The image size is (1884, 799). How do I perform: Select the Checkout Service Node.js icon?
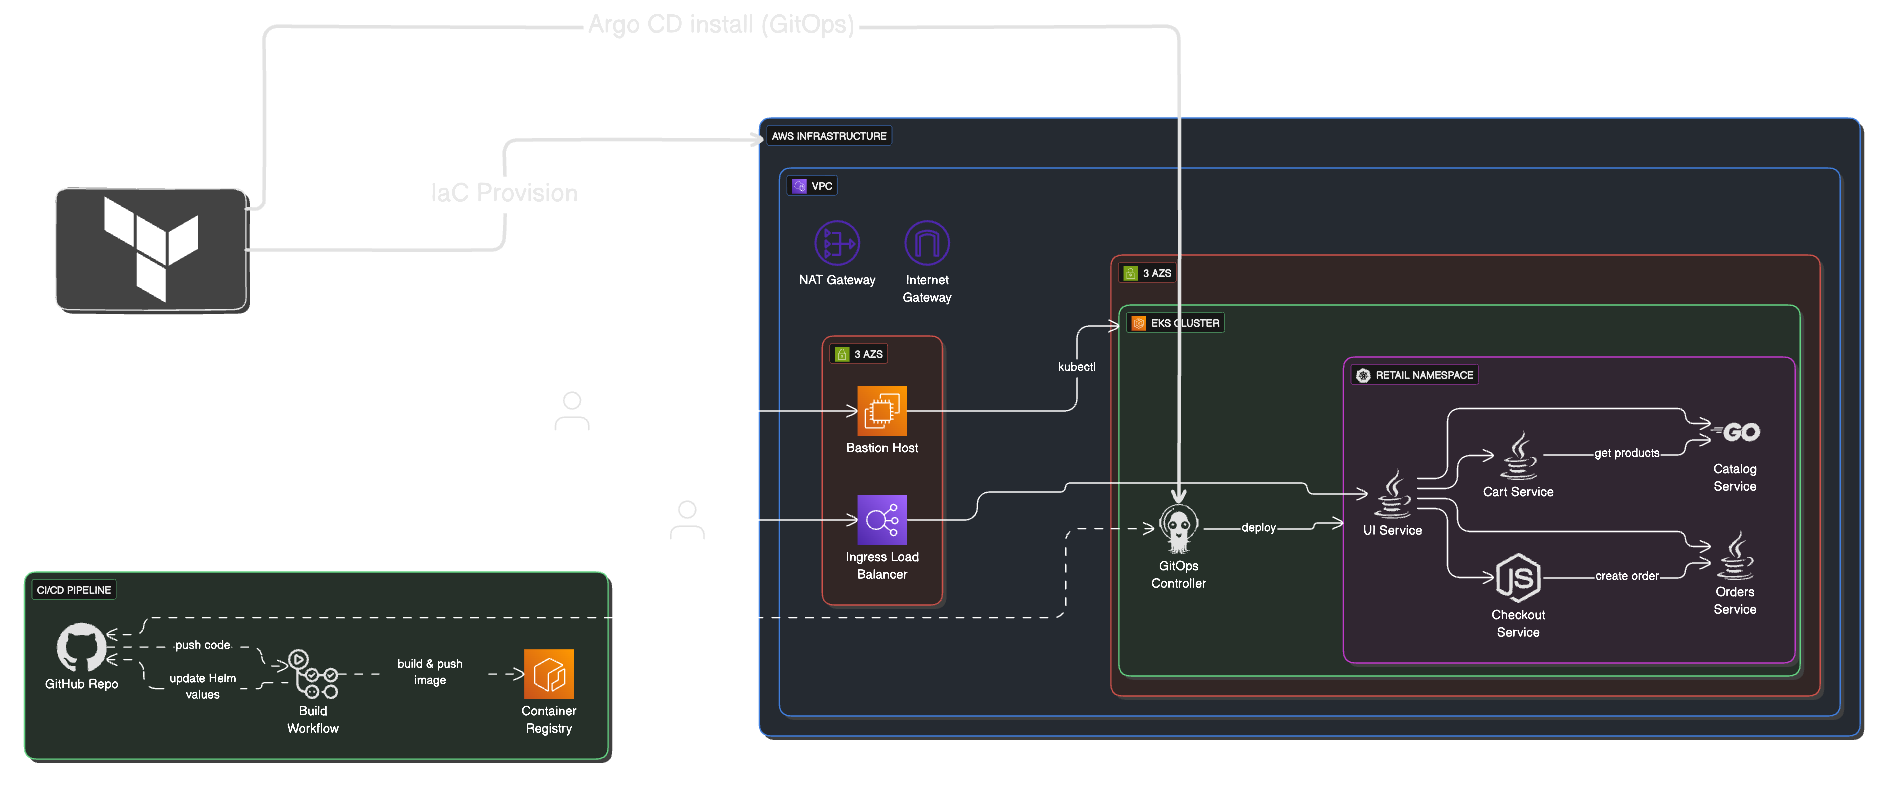coord(1518,578)
